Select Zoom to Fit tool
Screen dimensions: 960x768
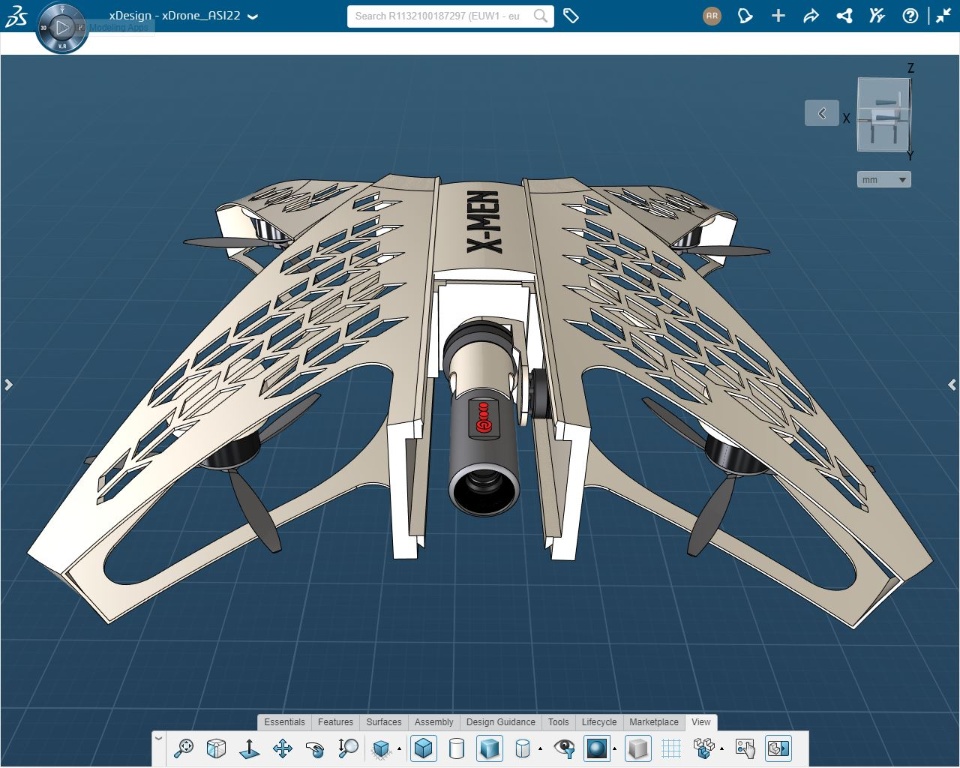coord(184,748)
